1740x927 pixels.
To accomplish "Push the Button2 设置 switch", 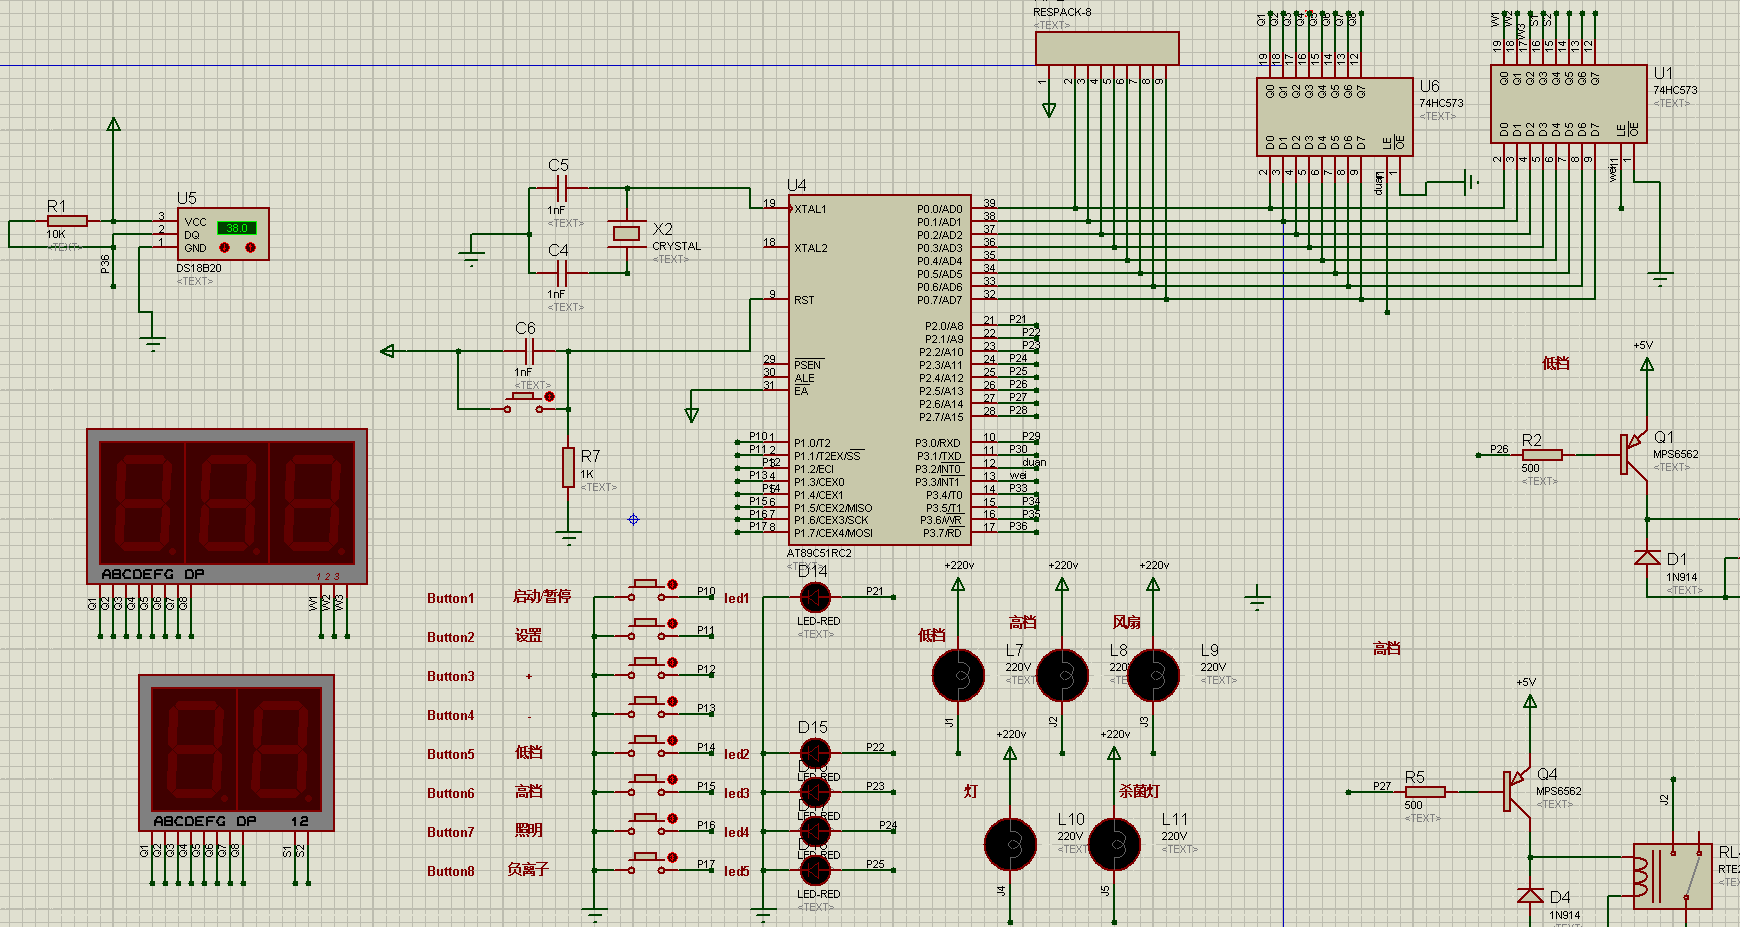I will point(645,628).
